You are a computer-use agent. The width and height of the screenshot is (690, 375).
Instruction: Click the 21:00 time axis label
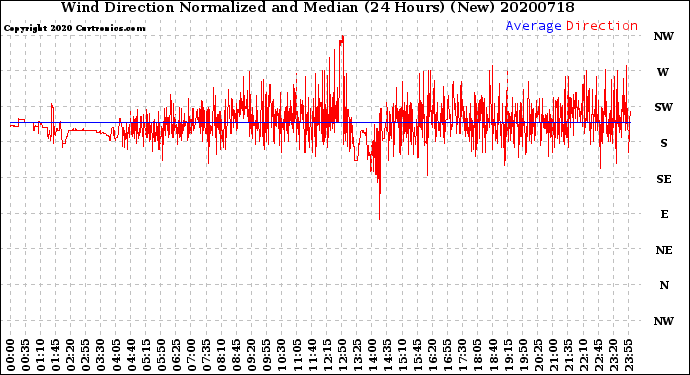click(553, 355)
